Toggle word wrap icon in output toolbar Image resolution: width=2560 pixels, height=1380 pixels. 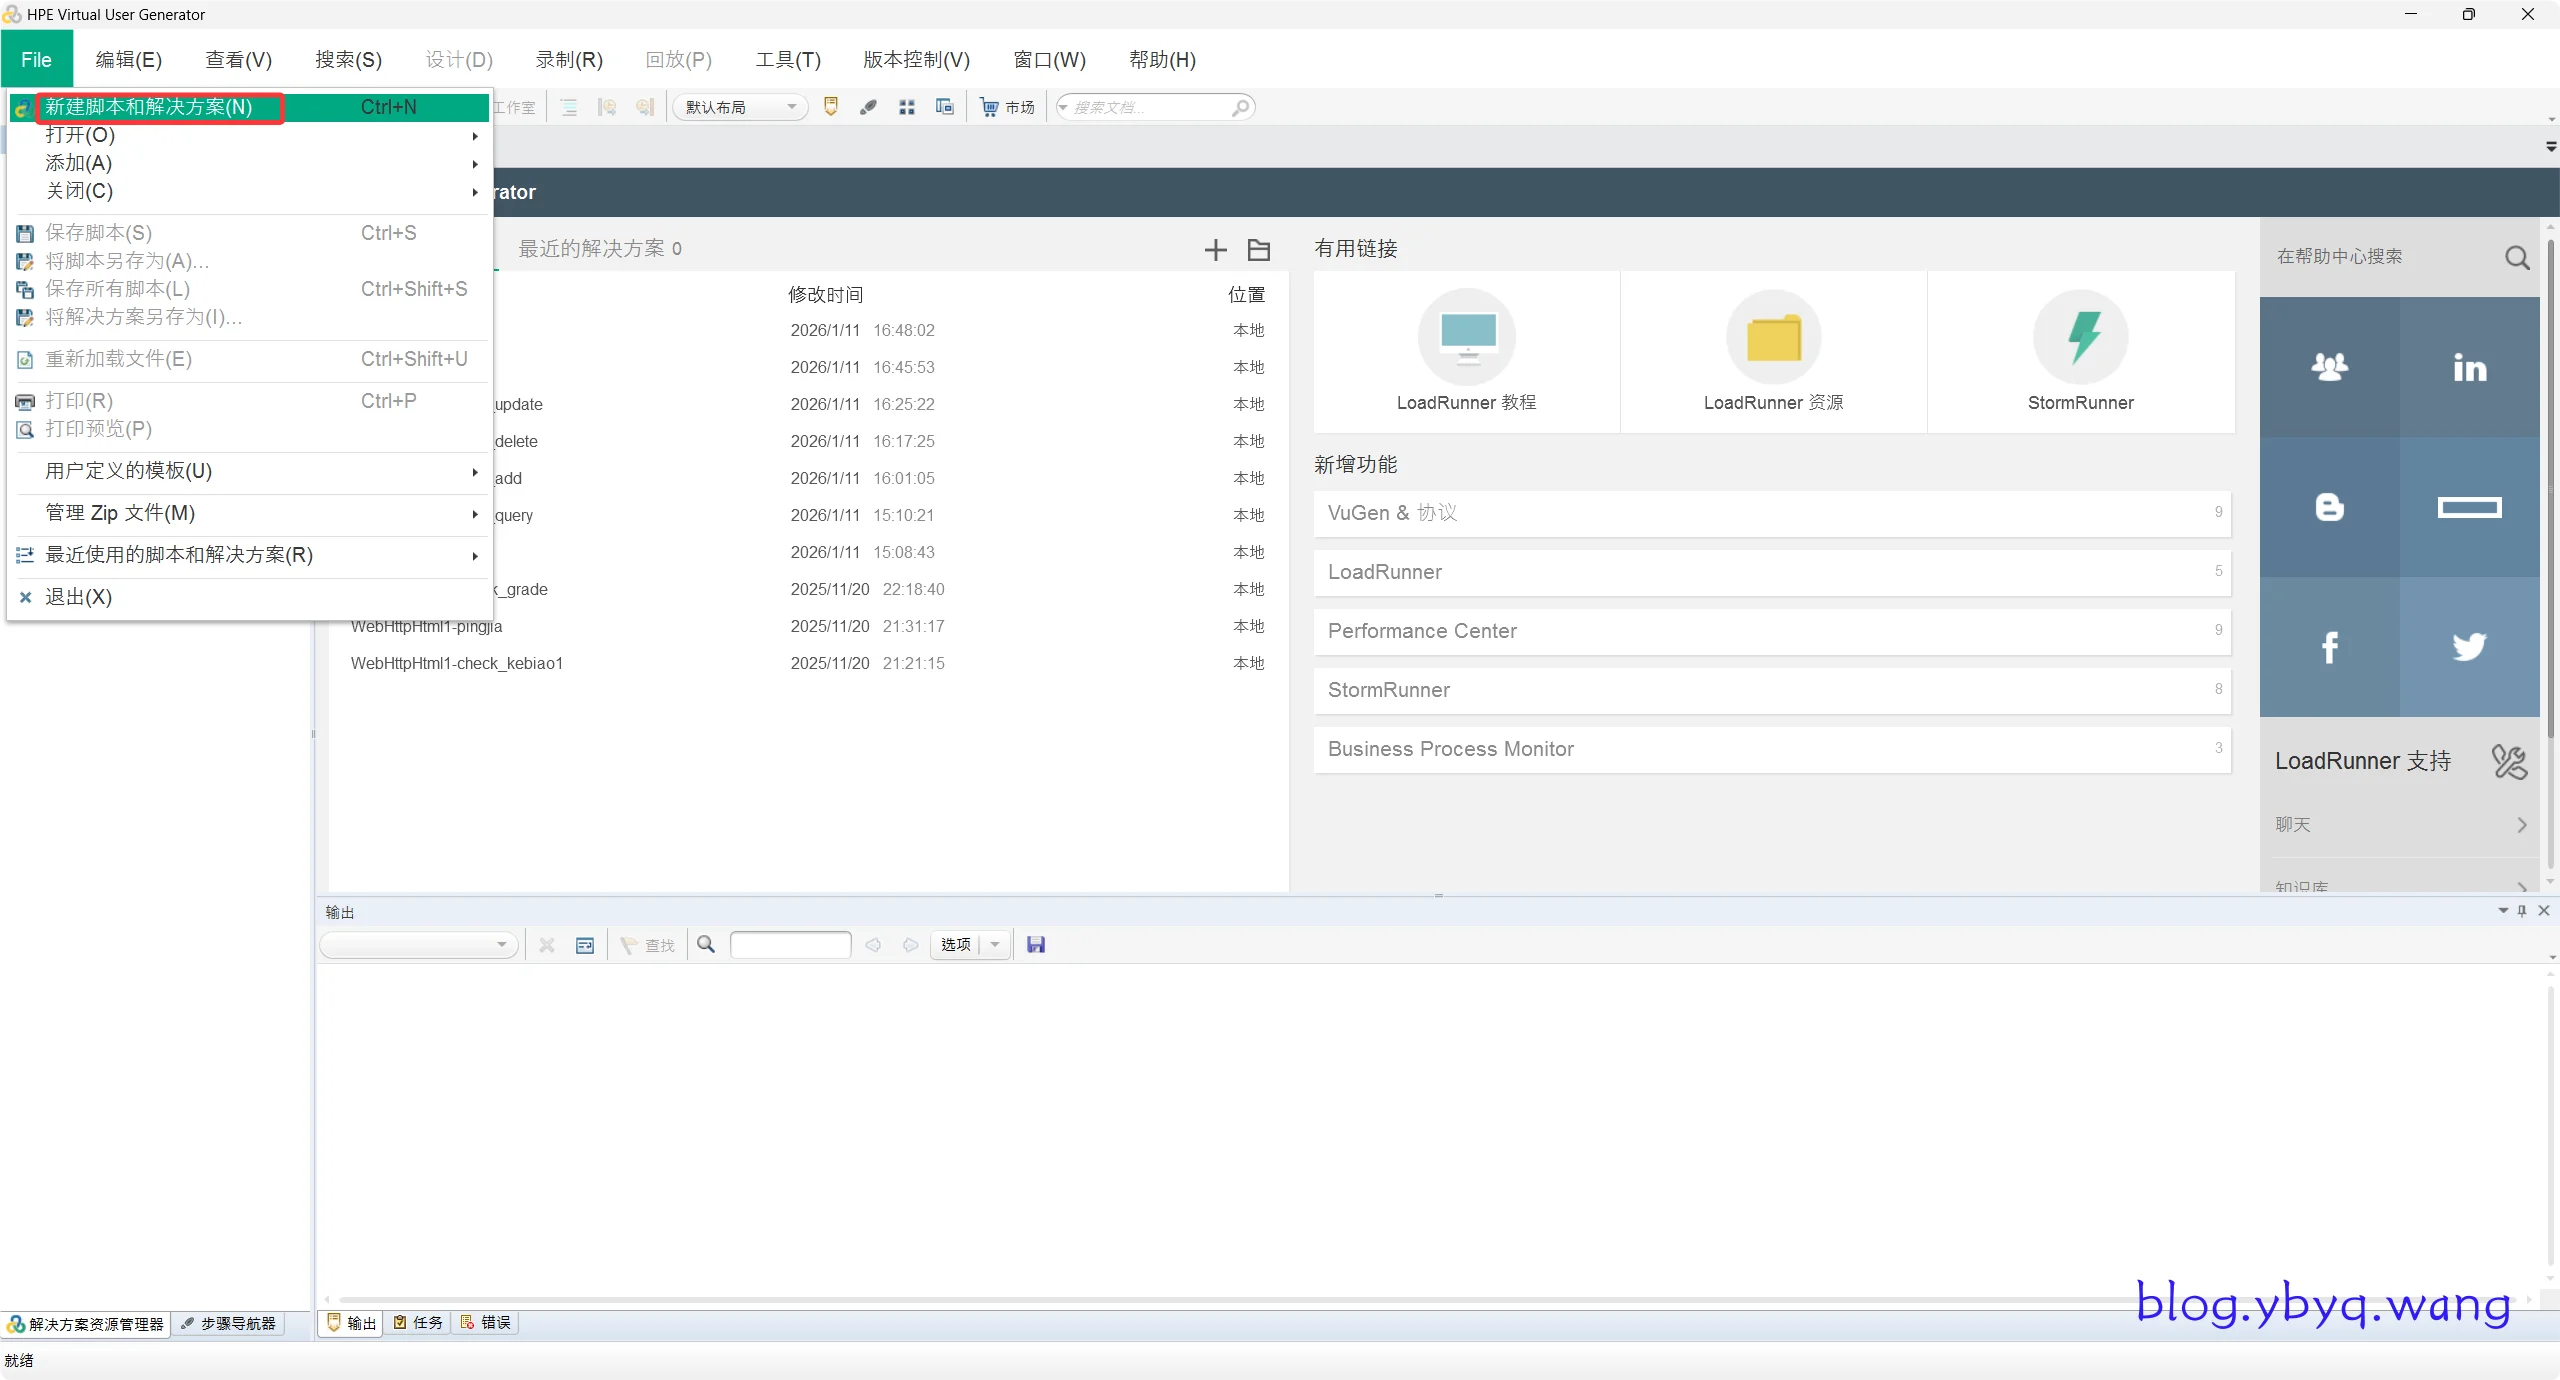[x=585, y=945]
